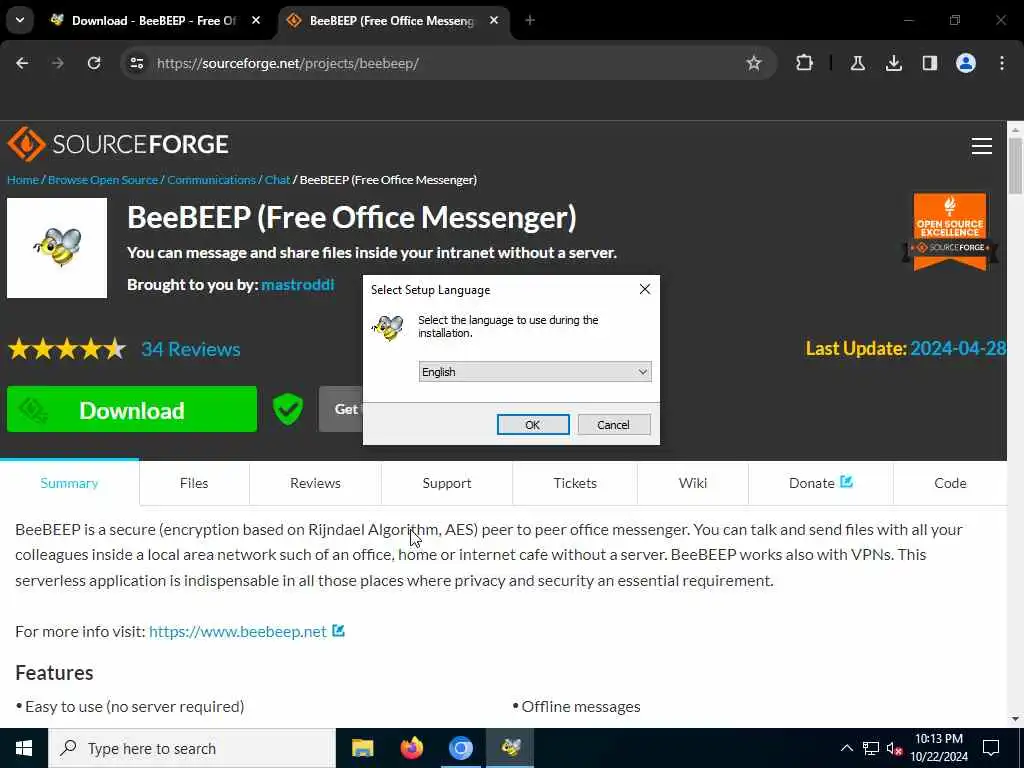This screenshot has width=1024, height=768.
Task: Click the Home breadcrumb link
Action: (23, 180)
